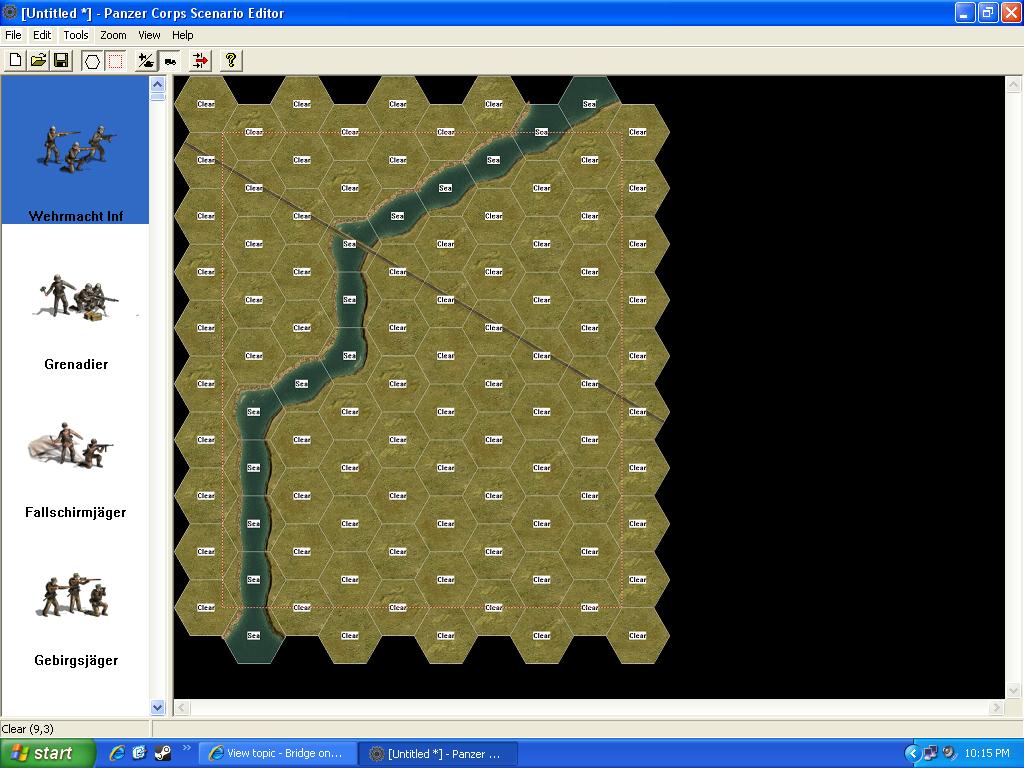Click the map horizontal scrollbar right arrow
1024x768 pixels.
coord(996,707)
